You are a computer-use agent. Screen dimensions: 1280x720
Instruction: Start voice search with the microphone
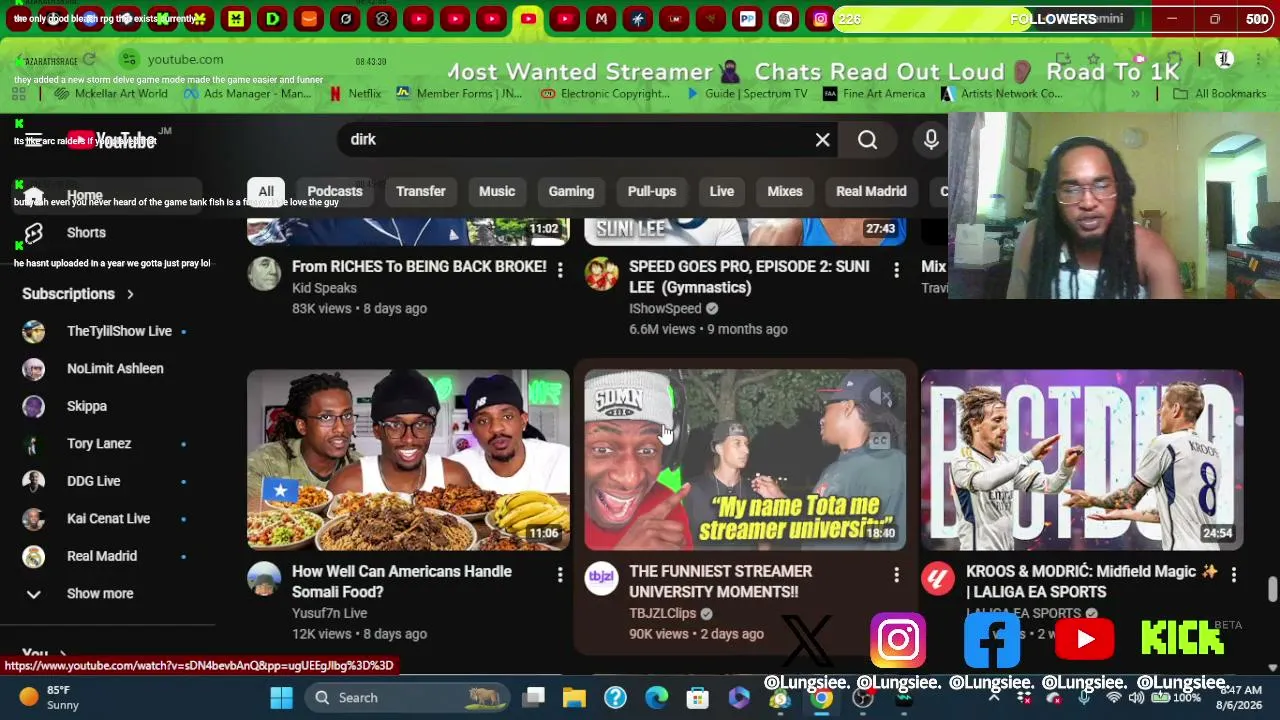point(931,140)
